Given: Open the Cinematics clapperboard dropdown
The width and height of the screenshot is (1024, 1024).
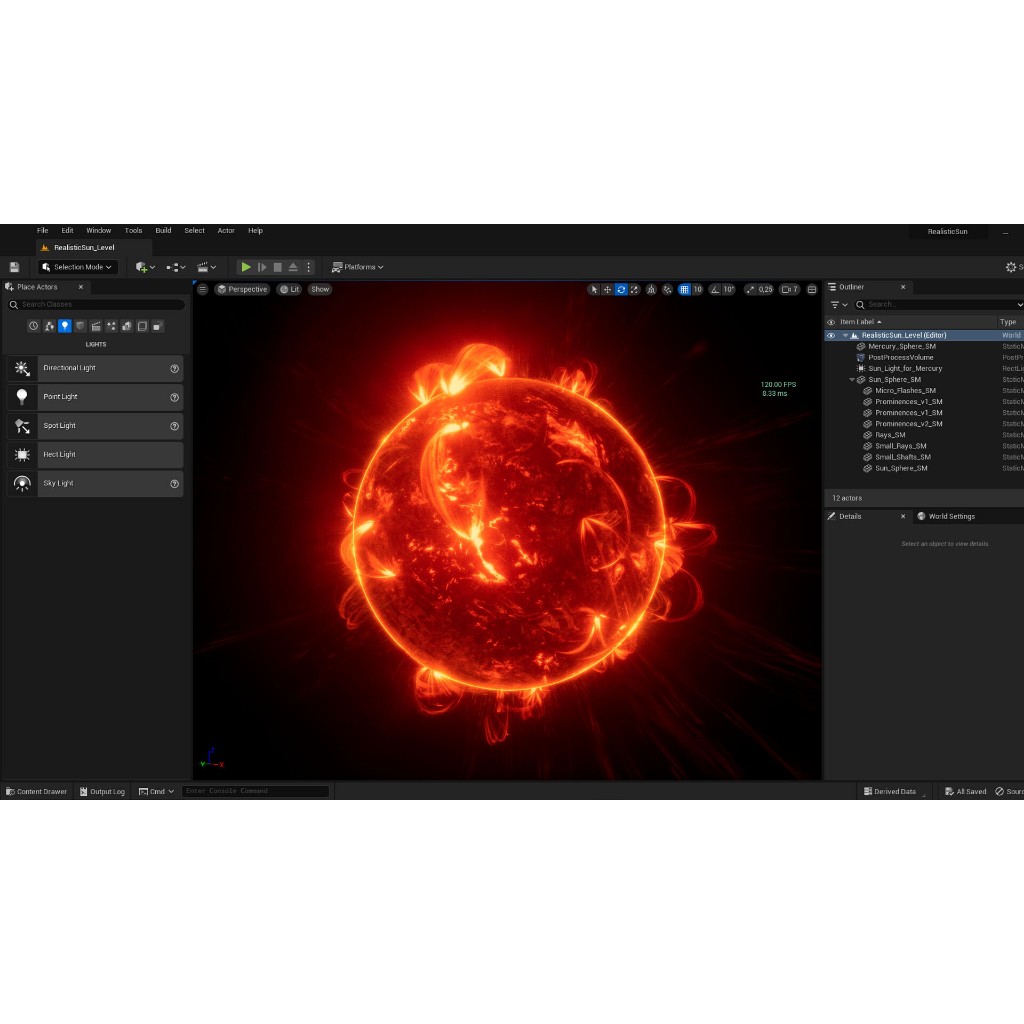Looking at the screenshot, I should 206,267.
